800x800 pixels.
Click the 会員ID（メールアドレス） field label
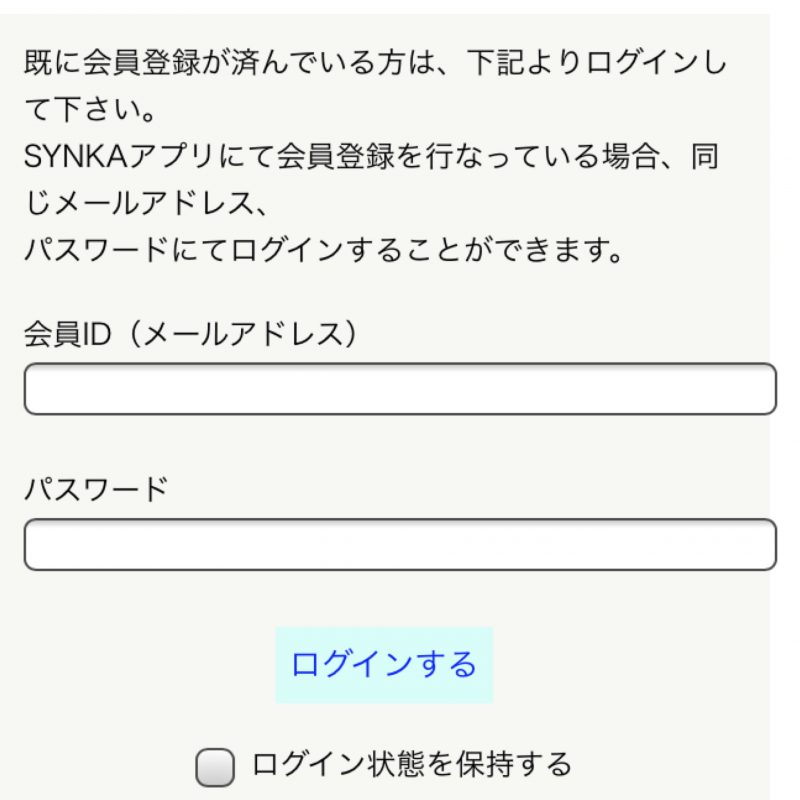point(191,334)
